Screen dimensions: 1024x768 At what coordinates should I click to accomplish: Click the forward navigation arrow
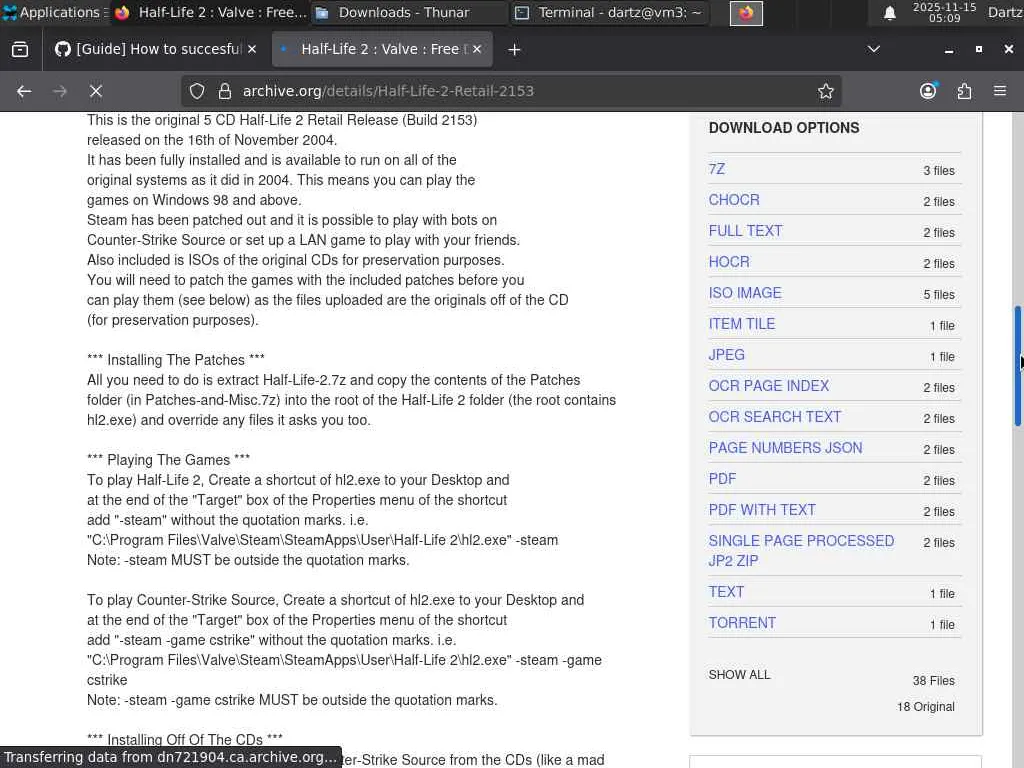tap(60, 91)
